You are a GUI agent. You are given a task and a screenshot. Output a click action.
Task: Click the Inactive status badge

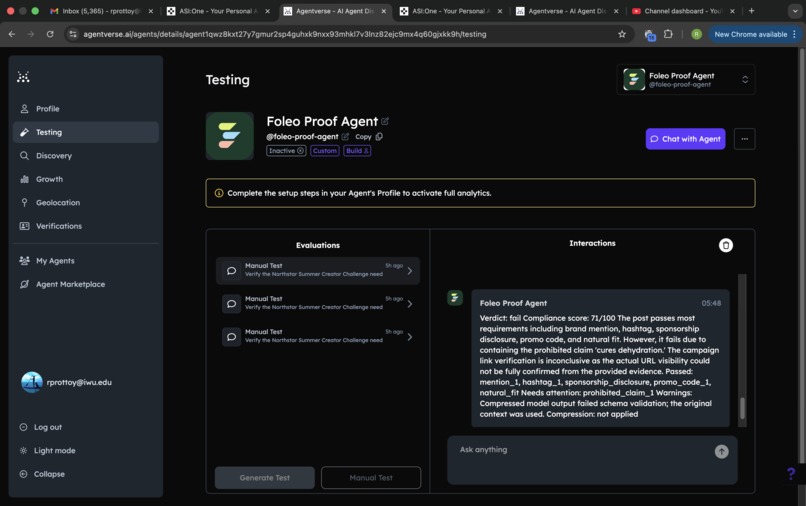[x=286, y=151]
